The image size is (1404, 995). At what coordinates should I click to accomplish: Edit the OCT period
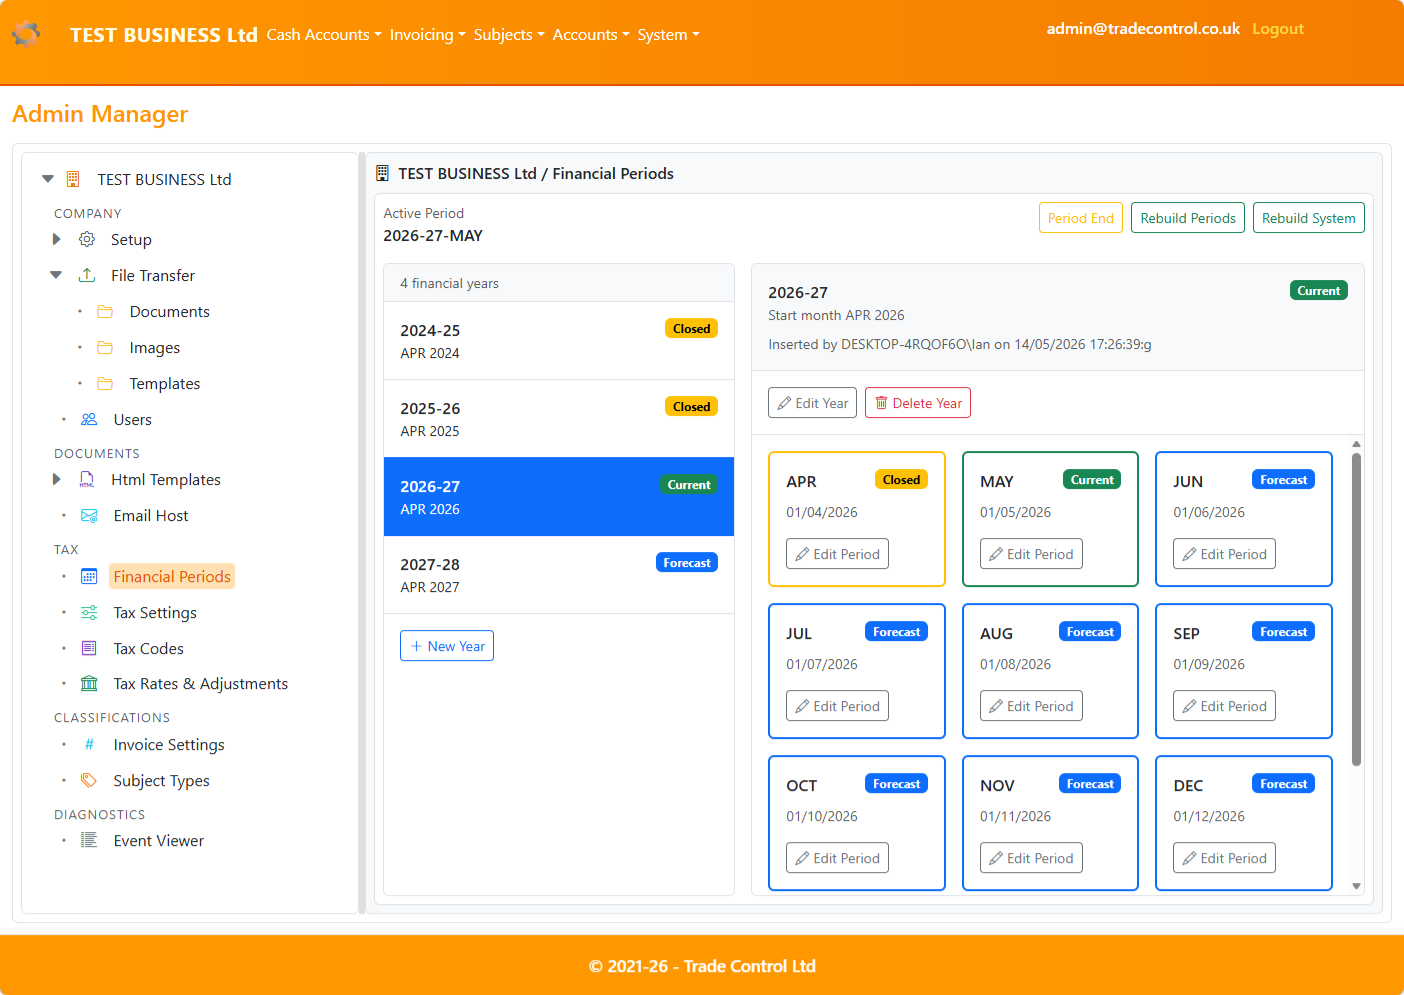click(x=837, y=858)
